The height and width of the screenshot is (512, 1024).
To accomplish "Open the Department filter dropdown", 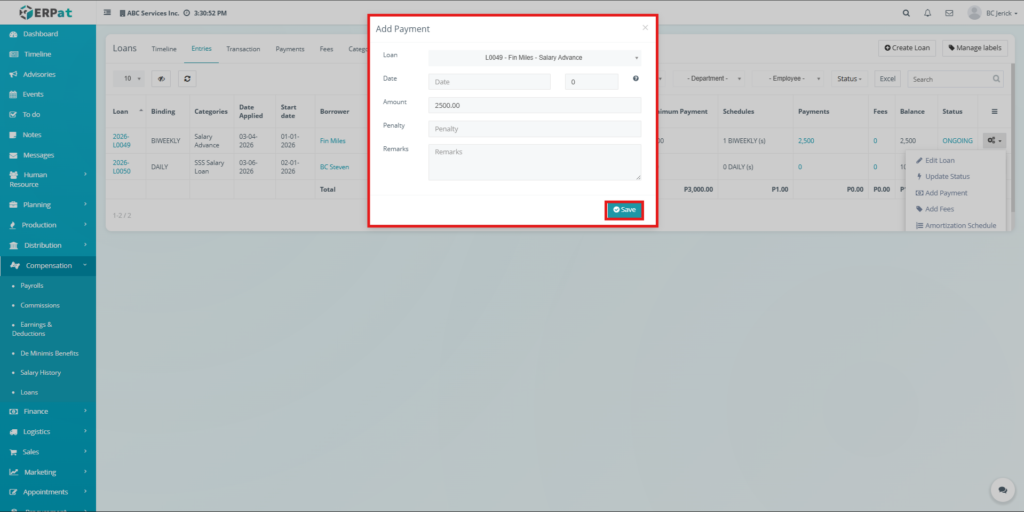I will (x=709, y=78).
